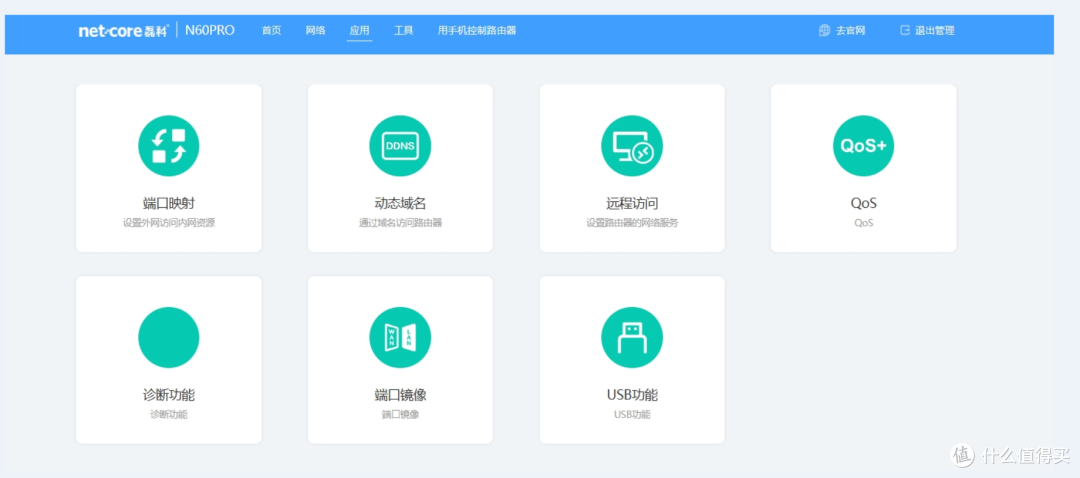
Task: Click the 远程访问 card title
Action: 632,203
